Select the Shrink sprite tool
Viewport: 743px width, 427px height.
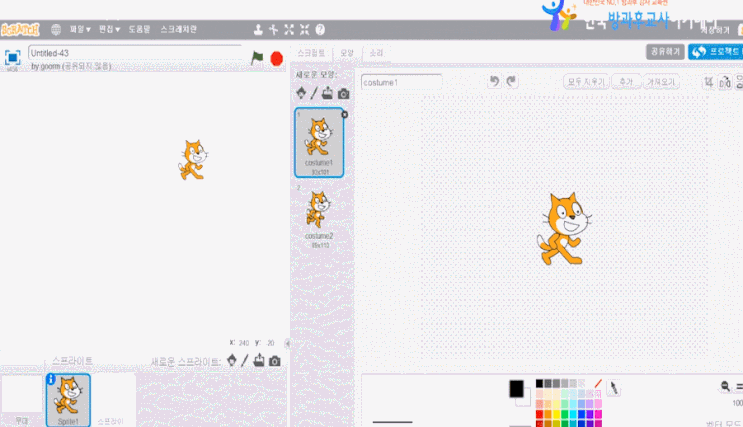coord(305,29)
